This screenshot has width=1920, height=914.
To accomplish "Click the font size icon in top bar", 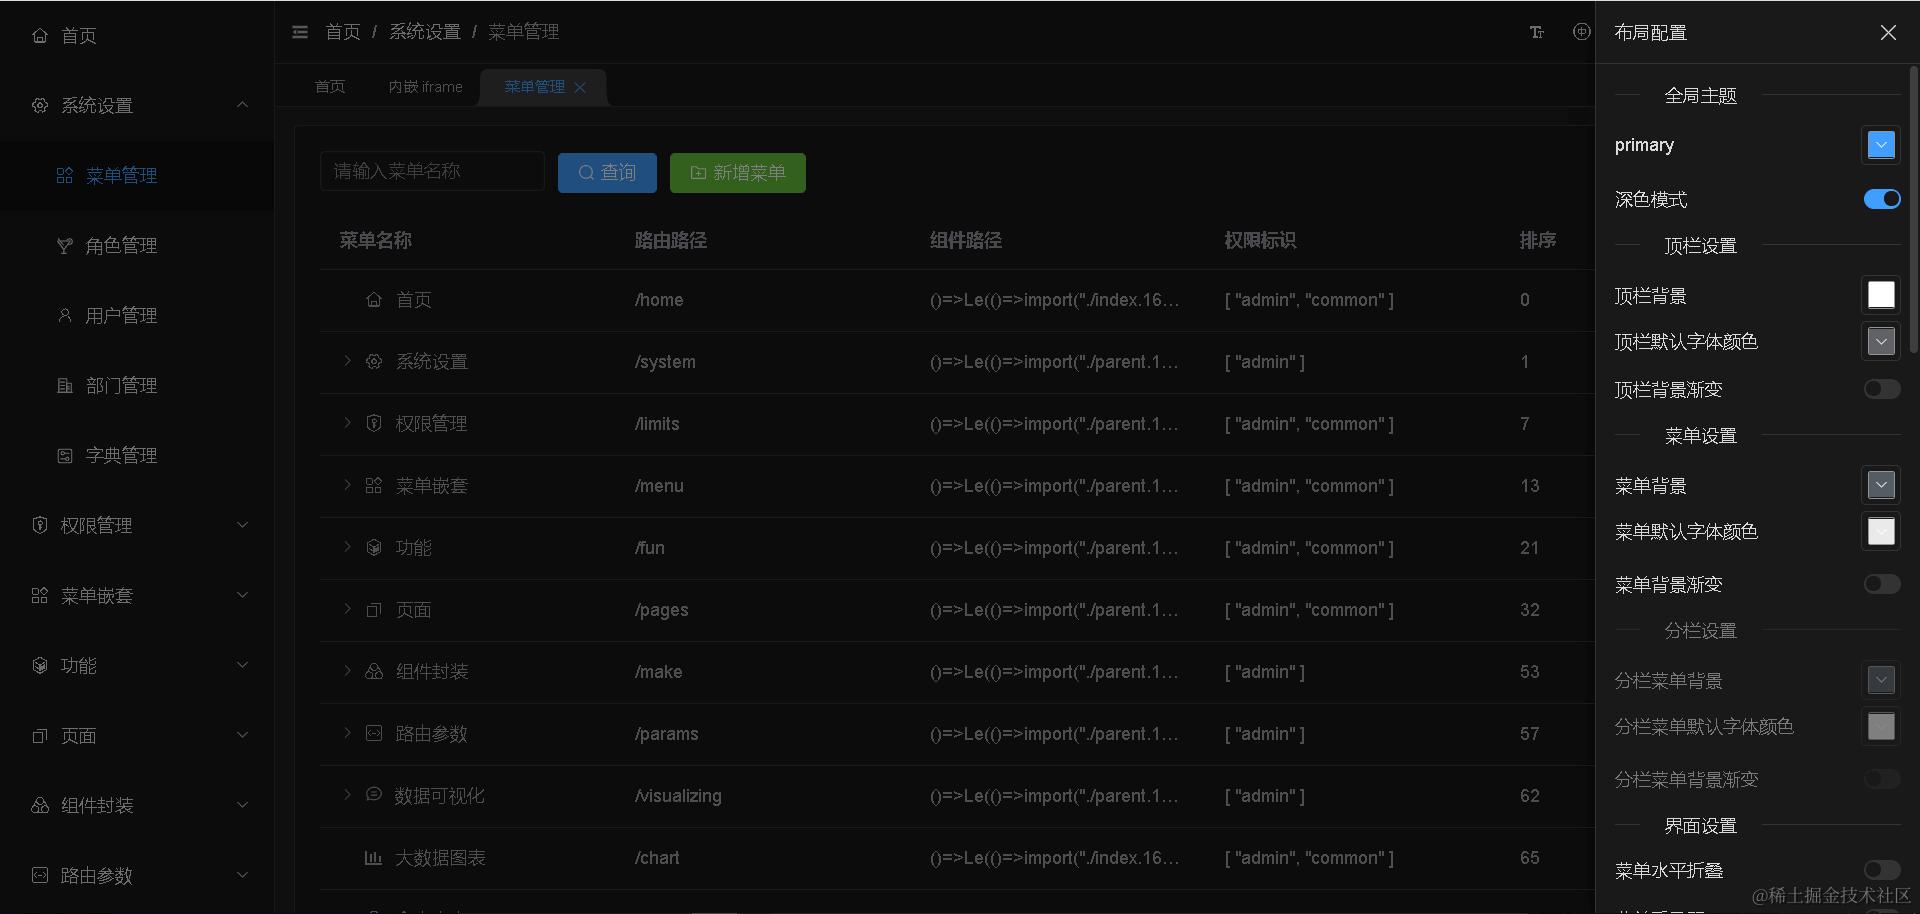I will (1537, 32).
